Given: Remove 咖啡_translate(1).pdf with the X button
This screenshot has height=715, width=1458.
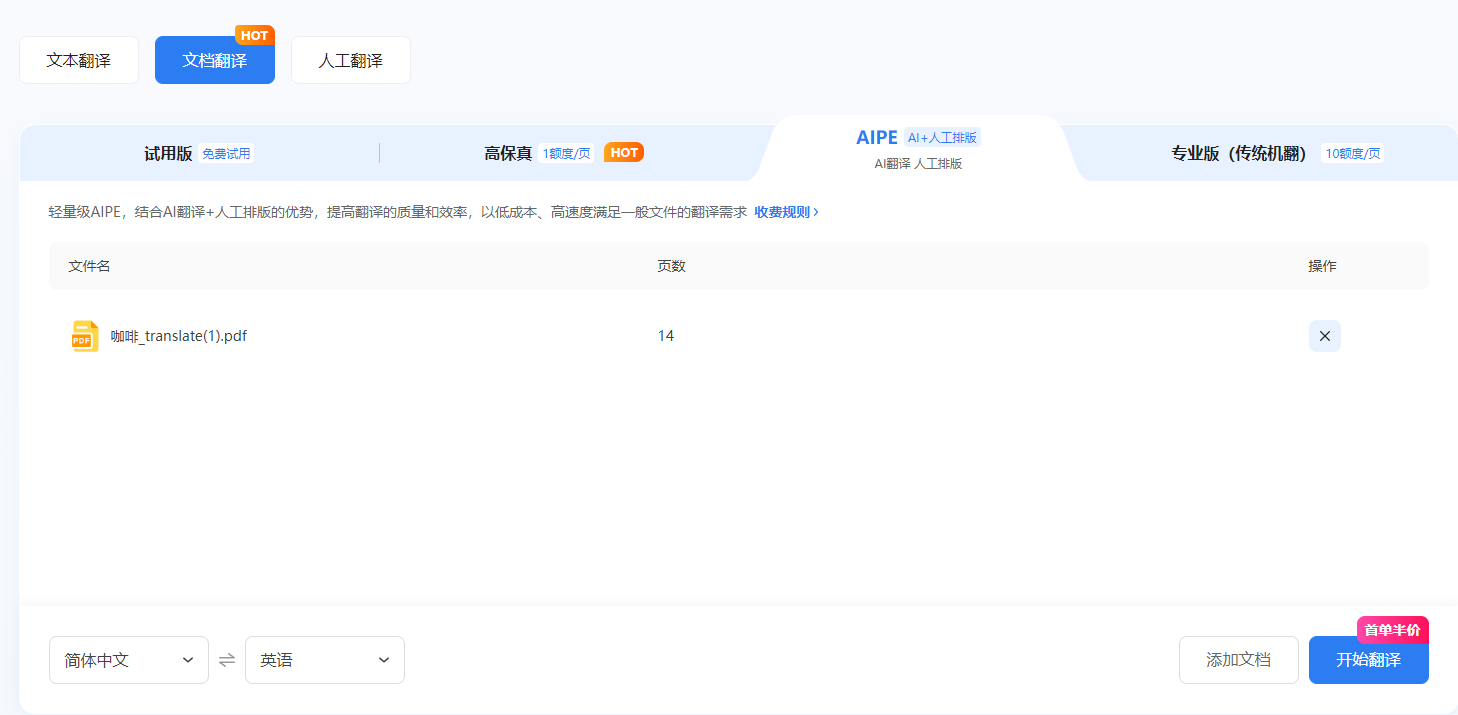Looking at the screenshot, I should tap(1325, 336).
